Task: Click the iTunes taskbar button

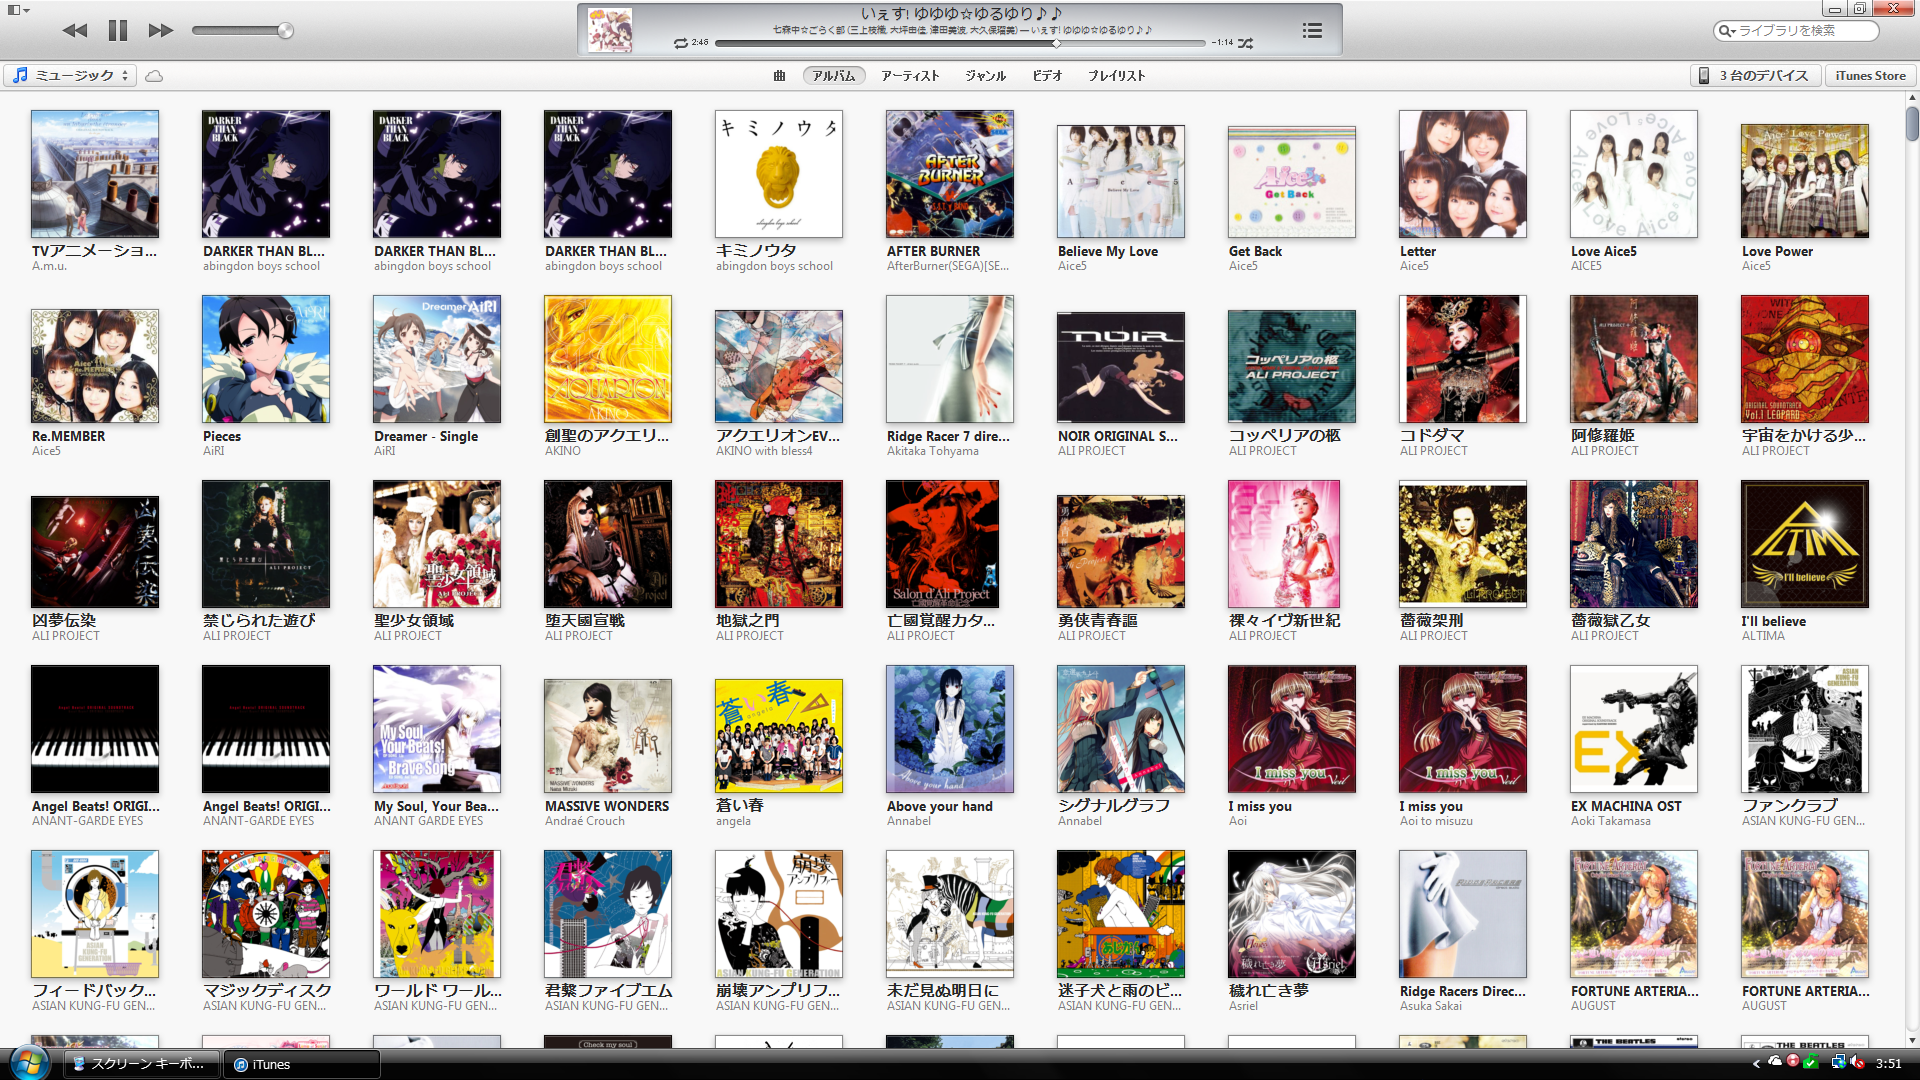Action: [x=301, y=1064]
